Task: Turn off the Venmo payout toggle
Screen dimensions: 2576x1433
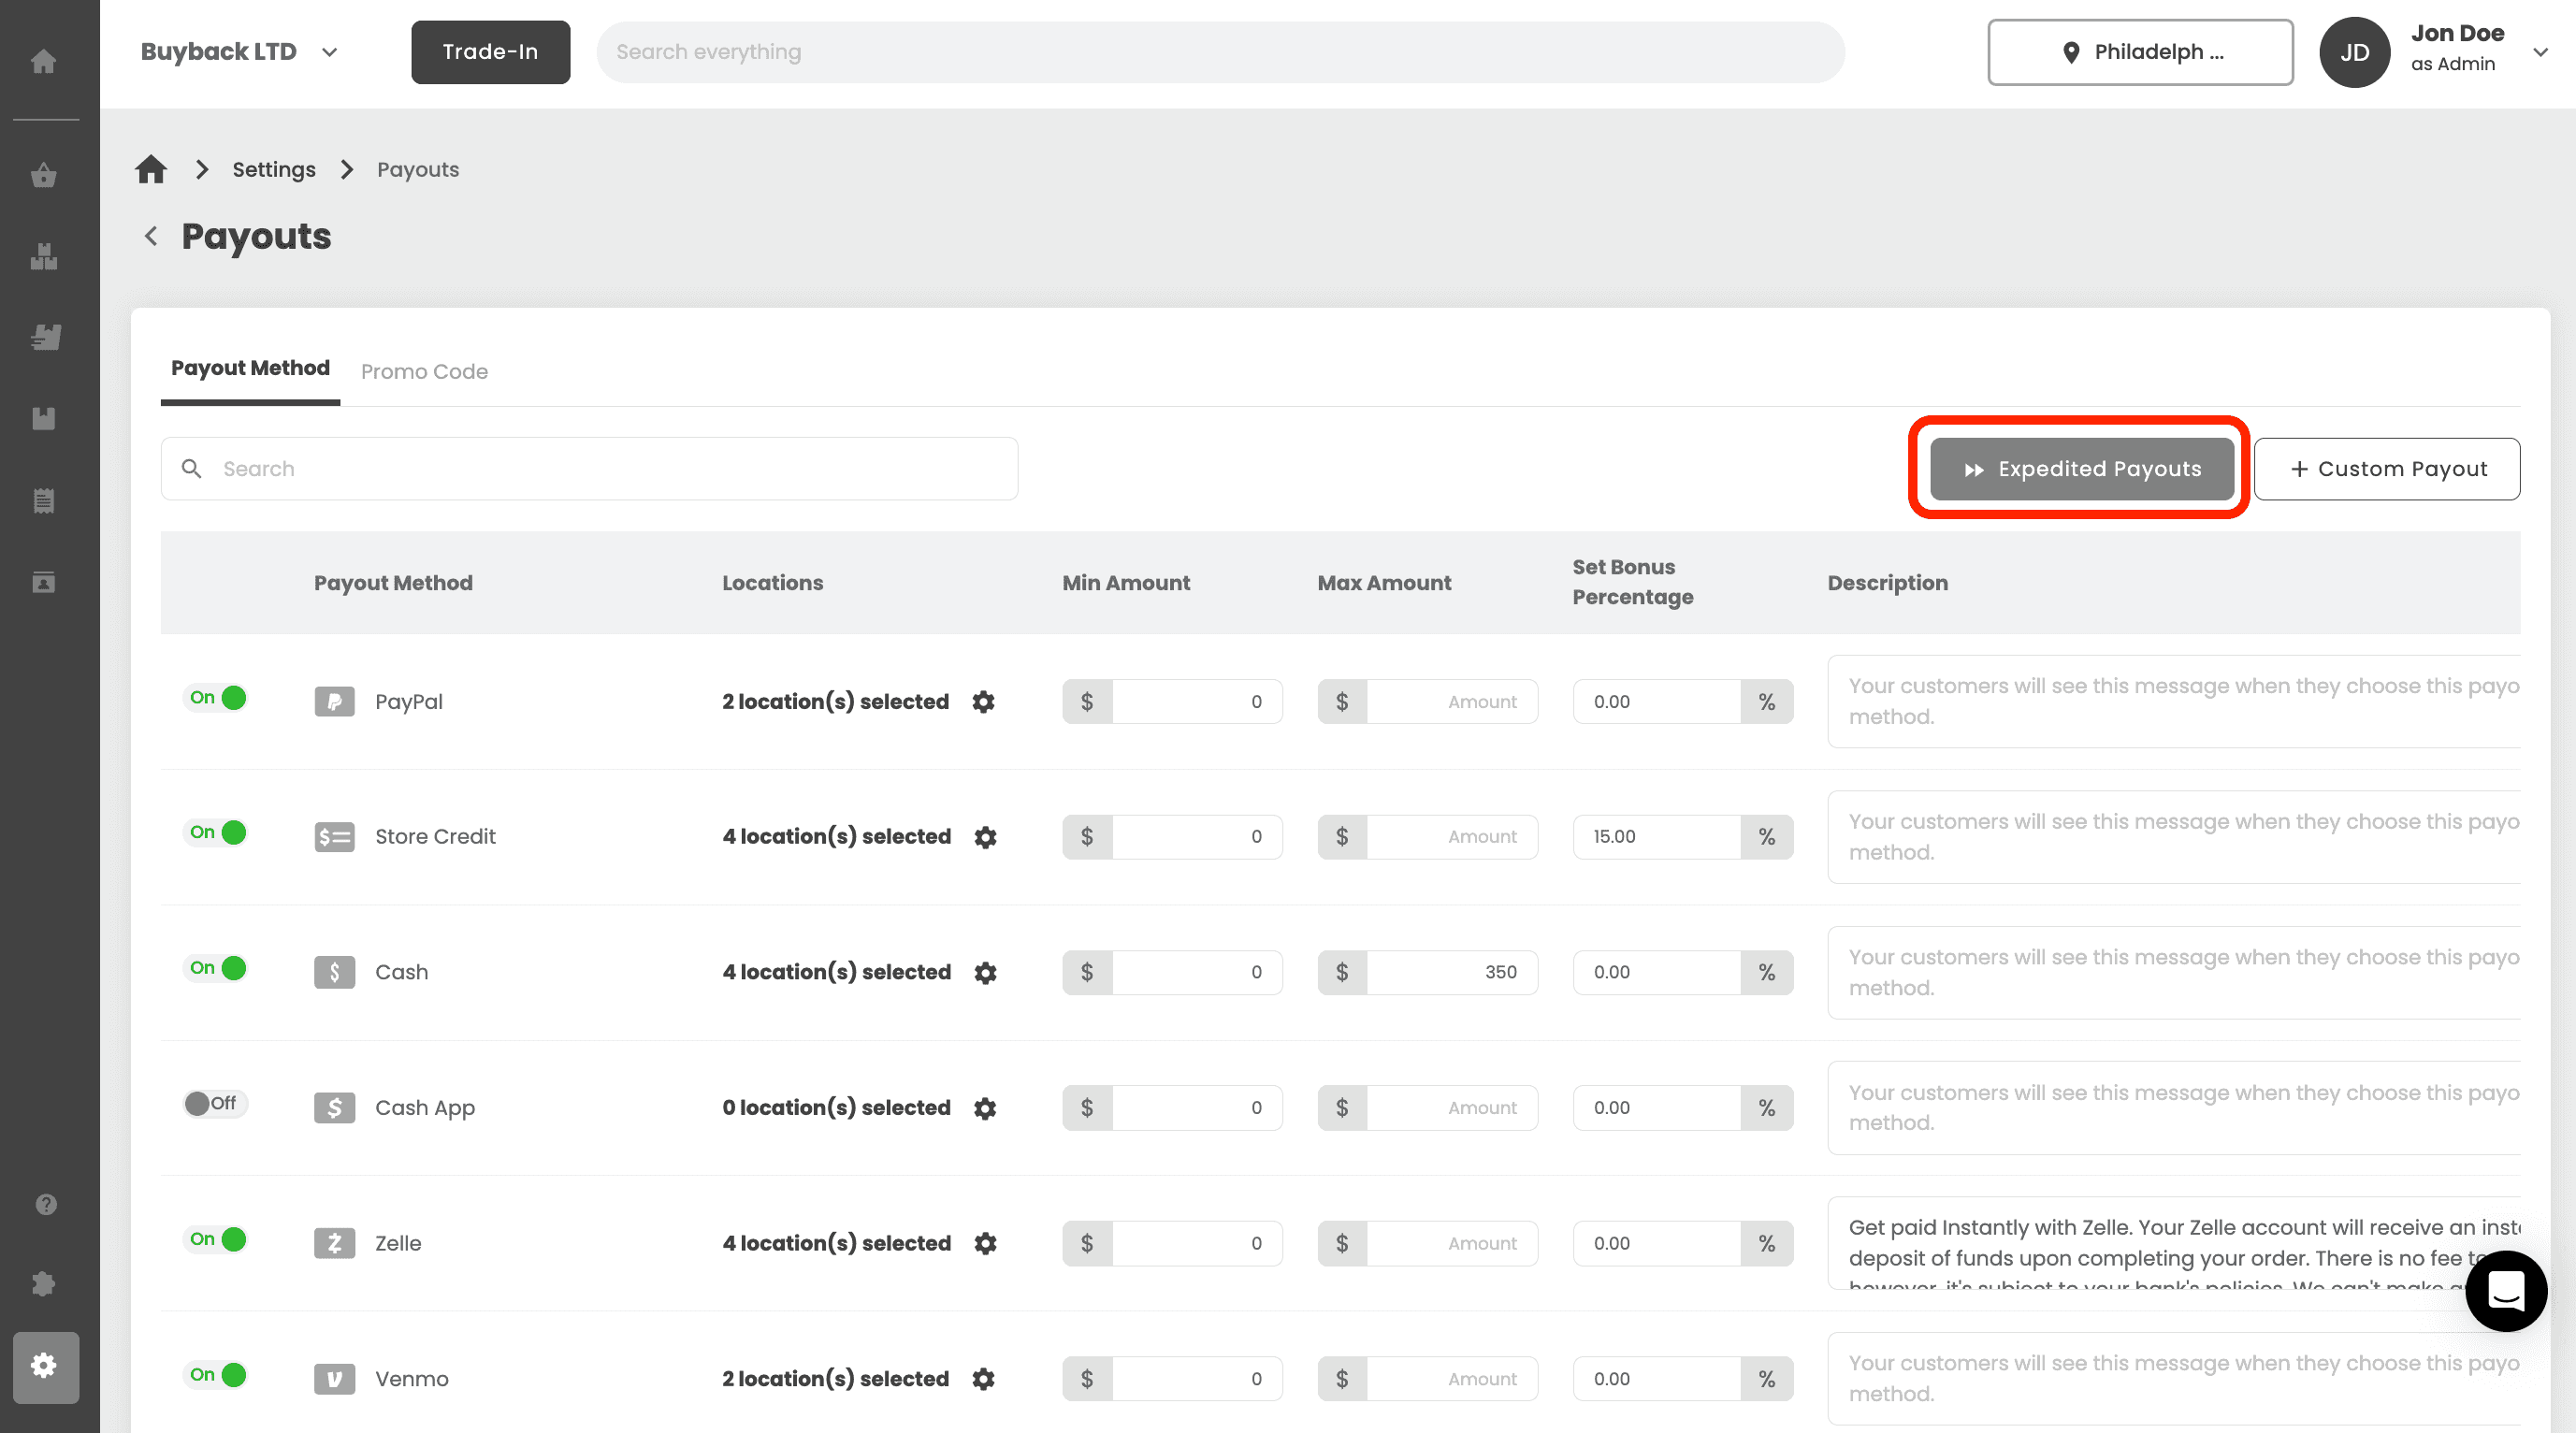Action: (216, 1374)
